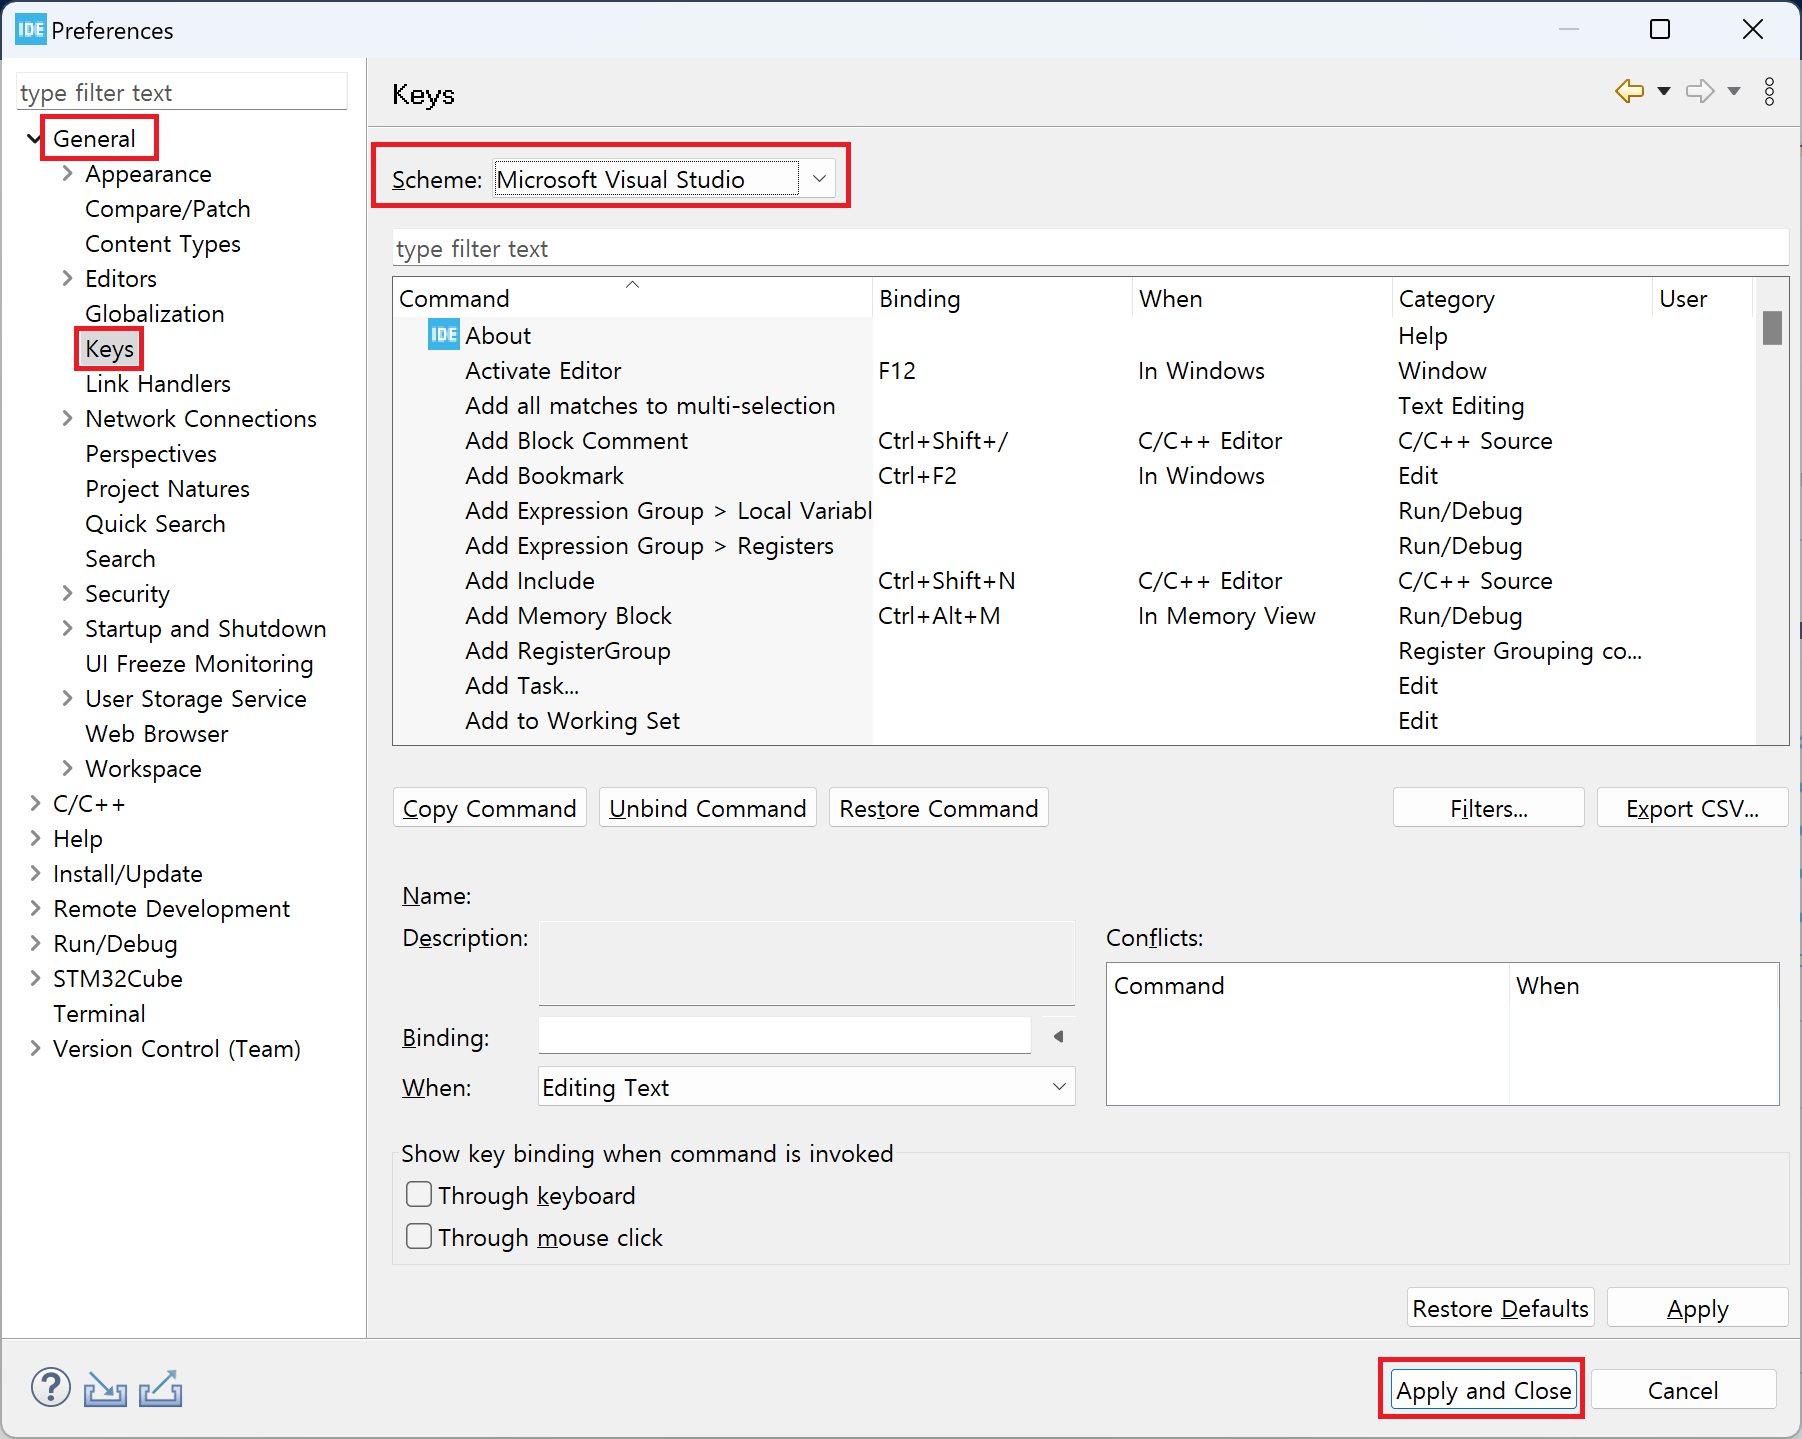
Task: Select Compare/Patch preference page
Action: 168,209
